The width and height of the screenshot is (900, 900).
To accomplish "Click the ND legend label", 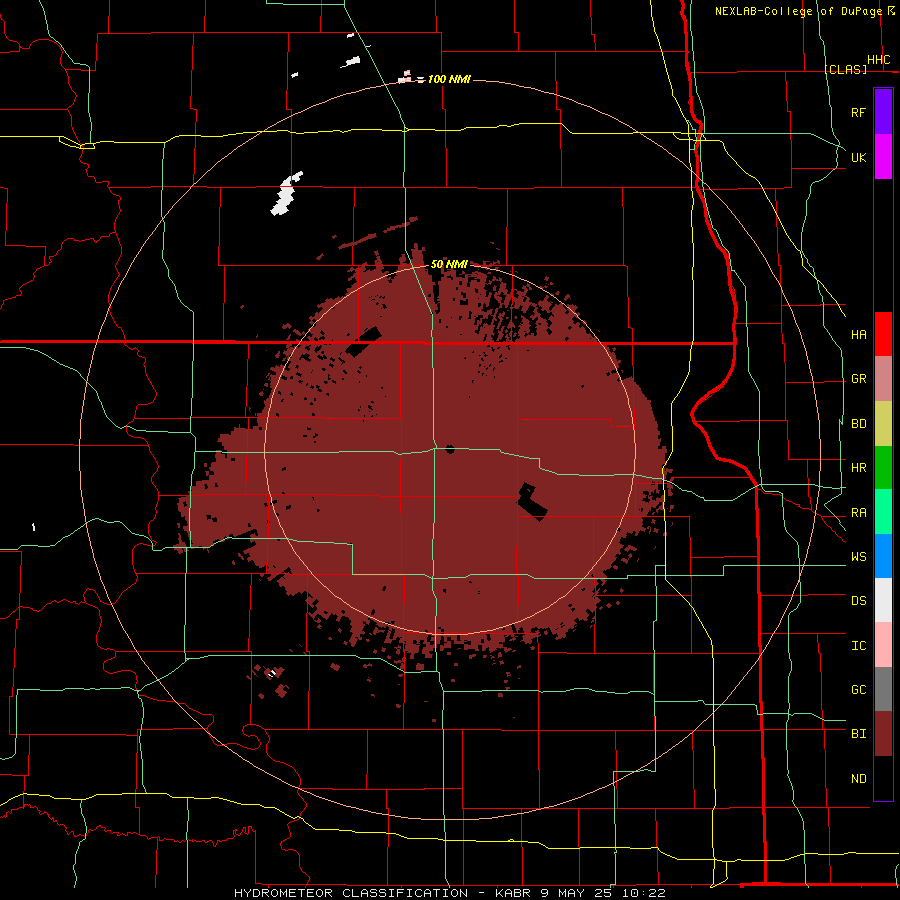I will coord(858,779).
